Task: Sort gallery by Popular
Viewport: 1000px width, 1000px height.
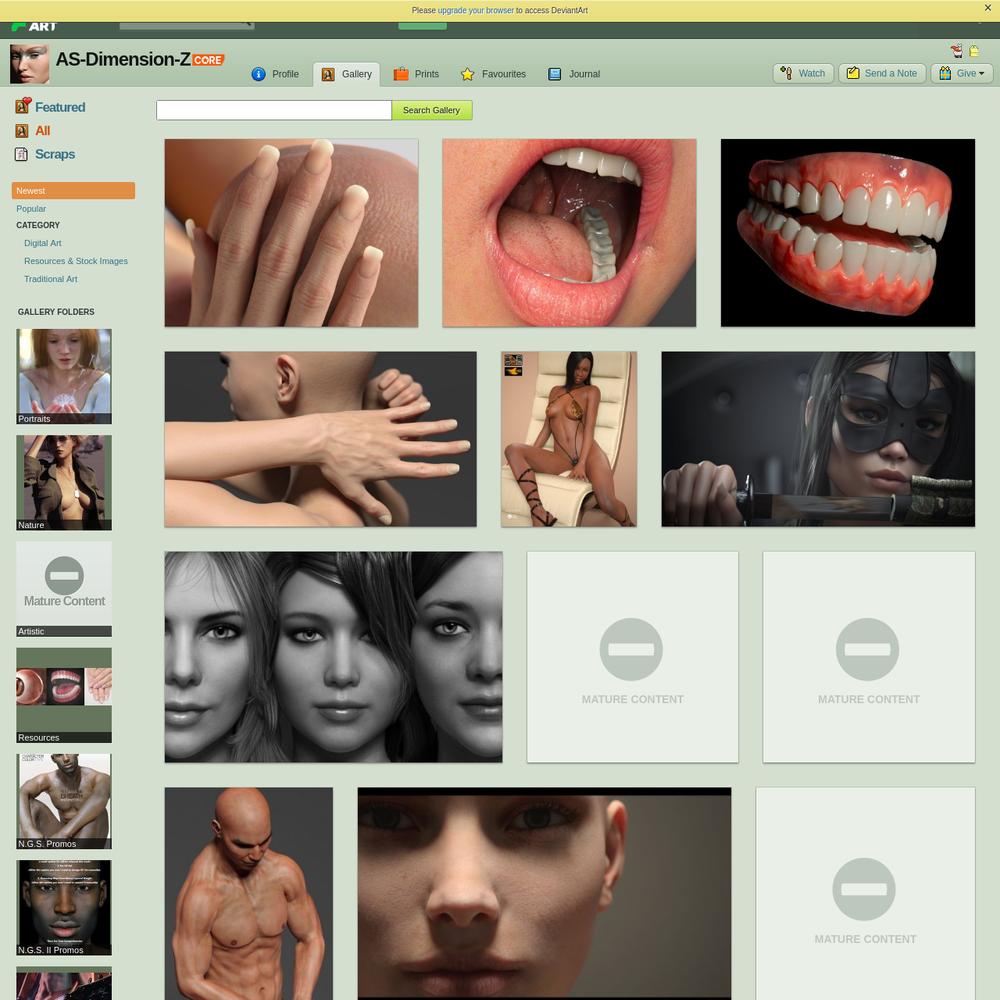Action: coord(31,209)
